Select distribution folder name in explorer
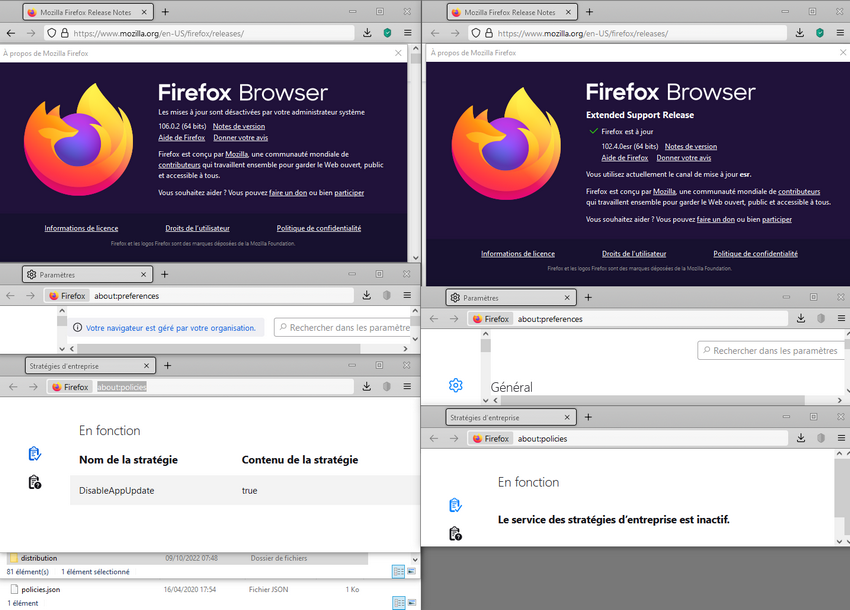Screen dimensions: 850x610 [x=38, y=558]
